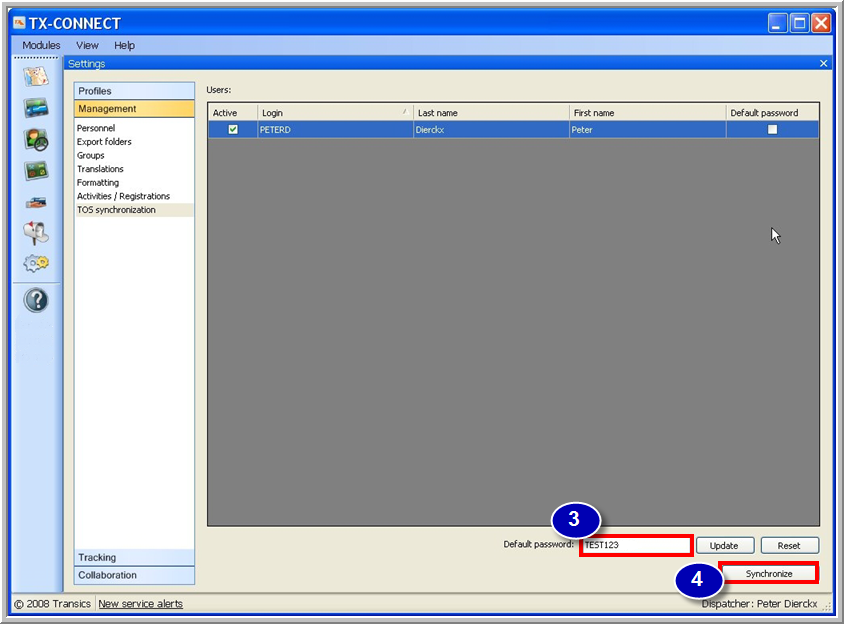Open the driver with steering wheel icon
This screenshot has height=624, width=844.
36,139
